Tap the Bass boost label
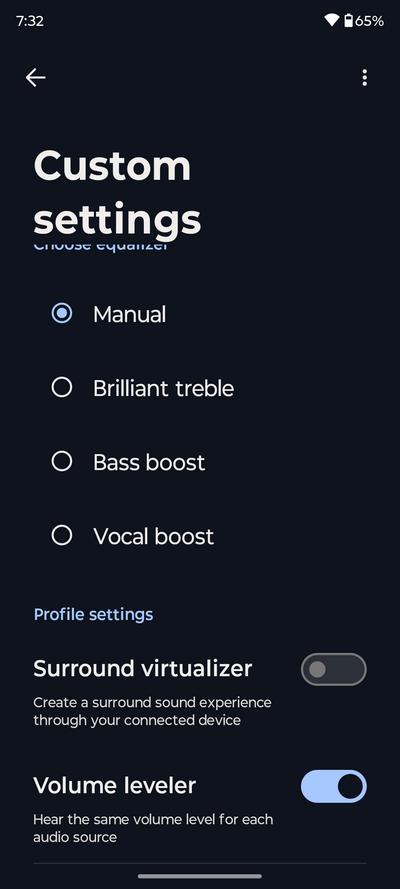The height and width of the screenshot is (889, 400). pos(149,463)
